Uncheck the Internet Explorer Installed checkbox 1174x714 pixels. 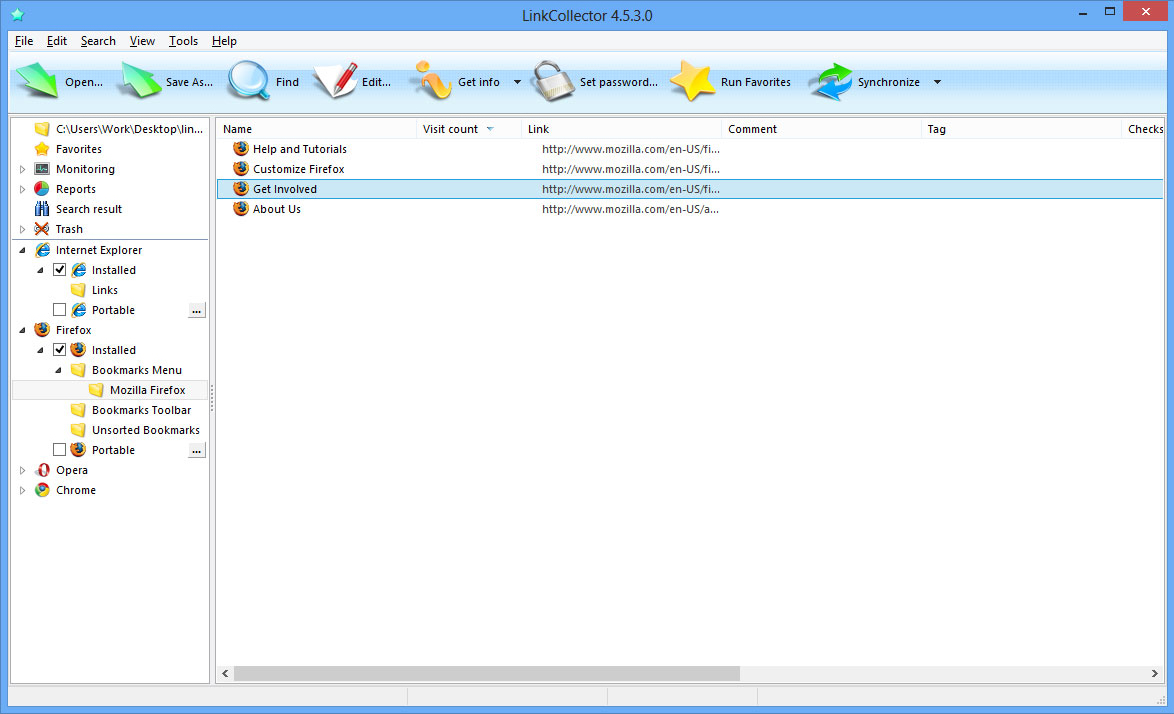tap(60, 270)
